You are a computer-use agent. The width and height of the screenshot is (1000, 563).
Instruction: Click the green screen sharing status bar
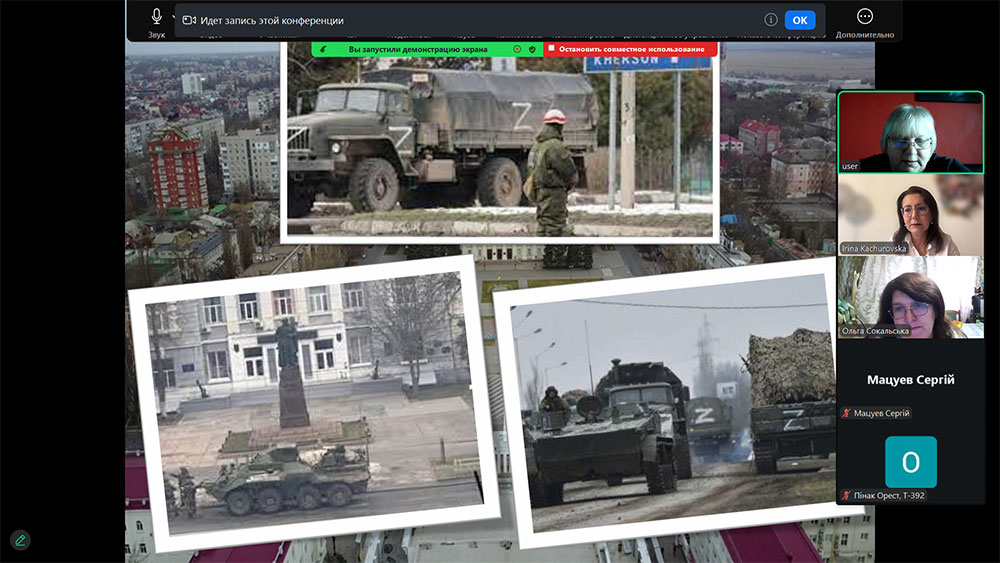point(420,48)
